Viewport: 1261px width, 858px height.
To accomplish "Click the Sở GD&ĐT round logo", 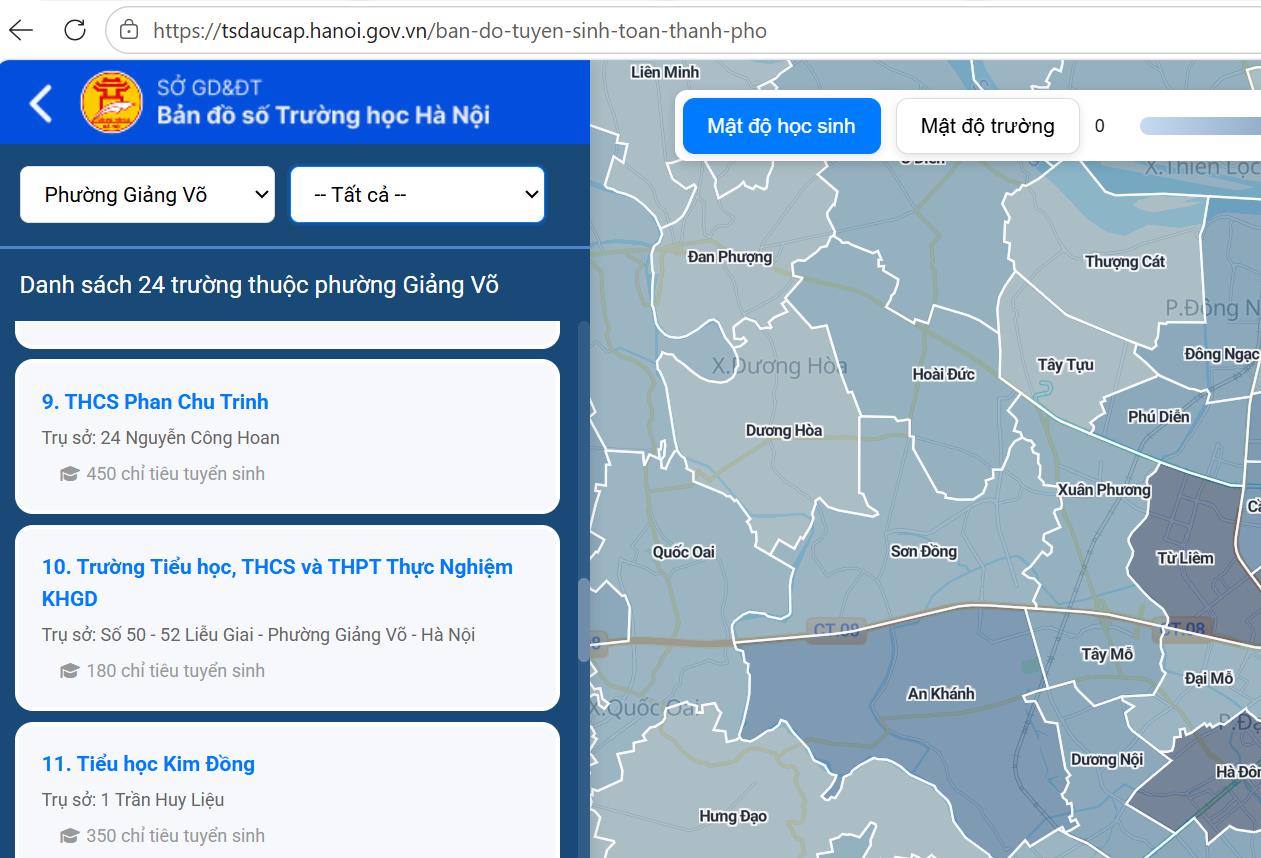I will 111,102.
